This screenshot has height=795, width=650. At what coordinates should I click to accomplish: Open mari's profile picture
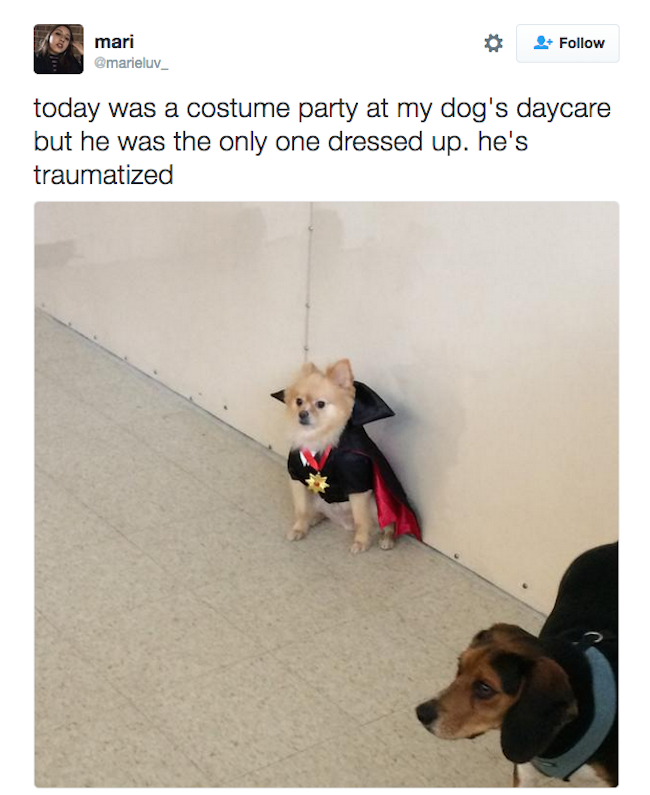point(58,49)
